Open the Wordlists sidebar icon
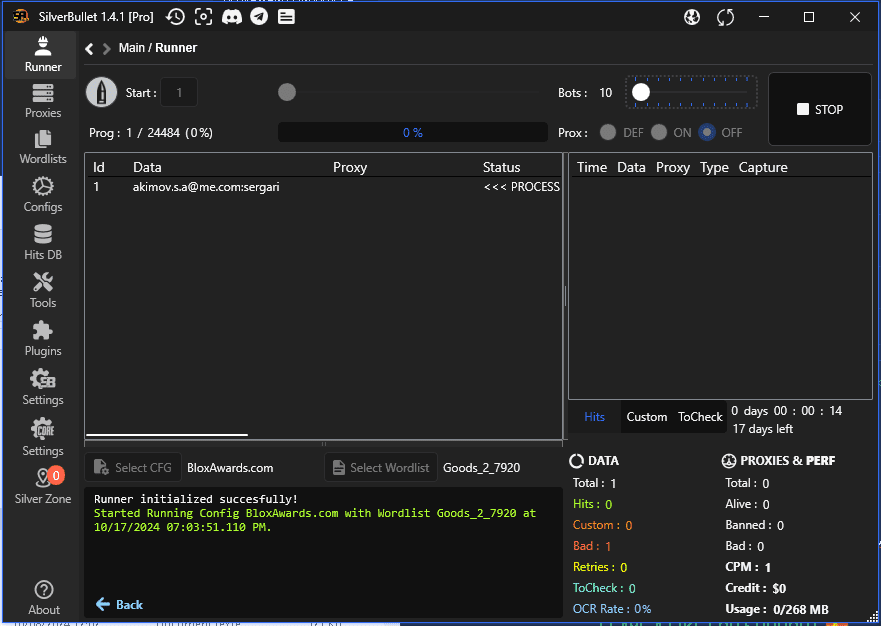881x626 pixels. [x=43, y=148]
